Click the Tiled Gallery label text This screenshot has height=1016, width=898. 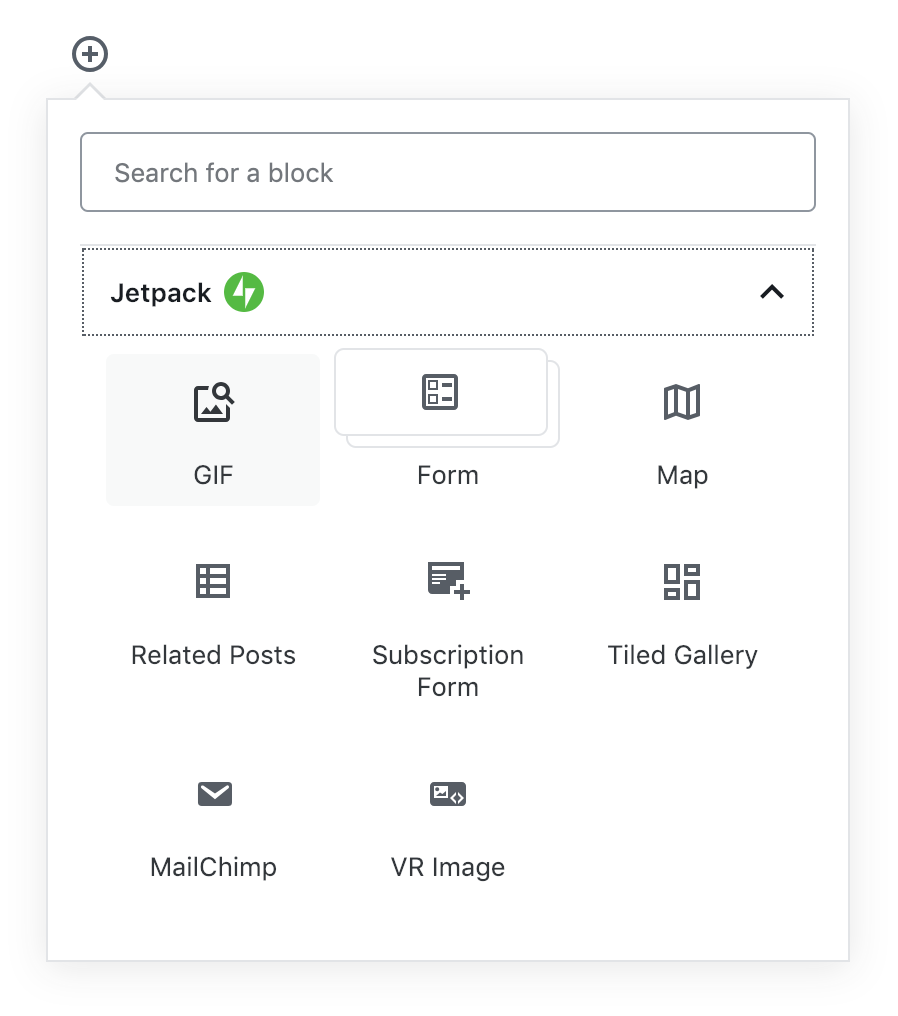click(682, 655)
